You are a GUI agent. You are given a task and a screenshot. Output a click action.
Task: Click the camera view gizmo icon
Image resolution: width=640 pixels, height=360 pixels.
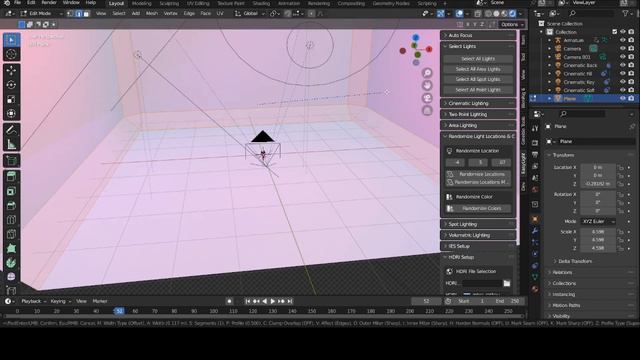click(x=427, y=98)
